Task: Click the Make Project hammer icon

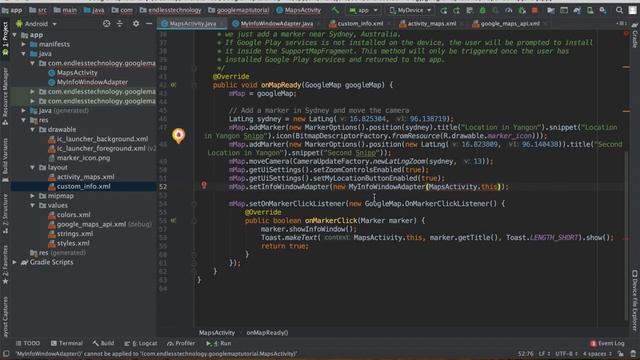Action: (x=335, y=10)
